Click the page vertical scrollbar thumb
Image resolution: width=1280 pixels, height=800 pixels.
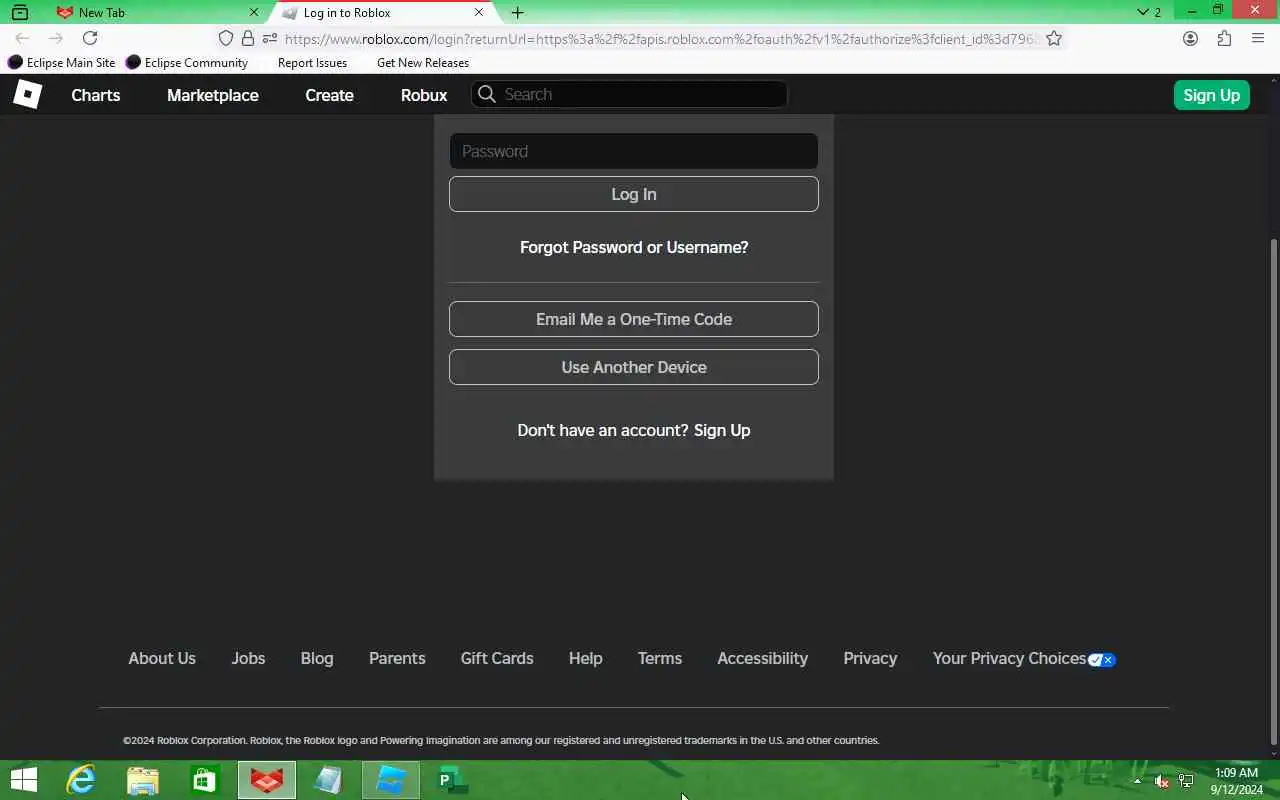[1273, 490]
